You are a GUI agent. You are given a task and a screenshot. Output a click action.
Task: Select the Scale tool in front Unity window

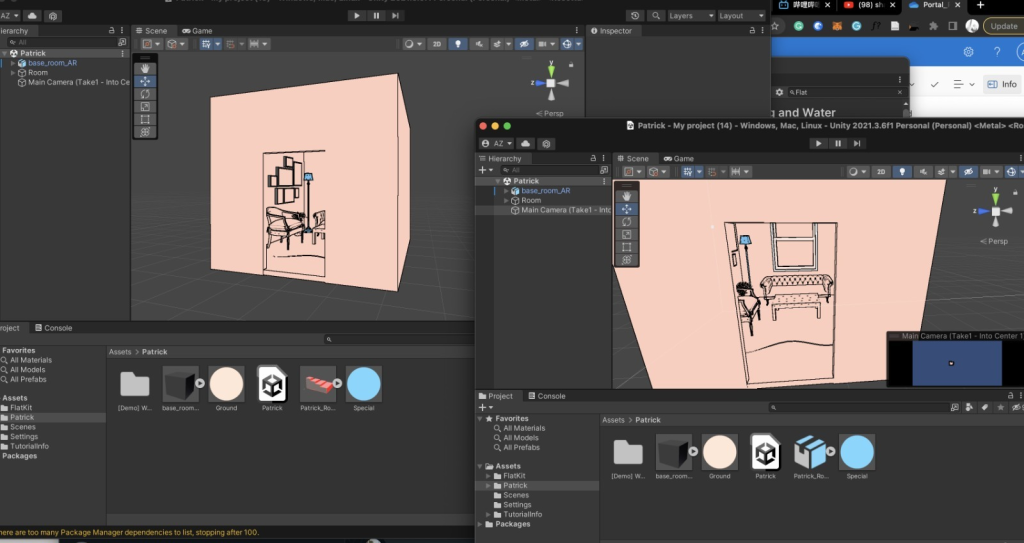click(626, 235)
